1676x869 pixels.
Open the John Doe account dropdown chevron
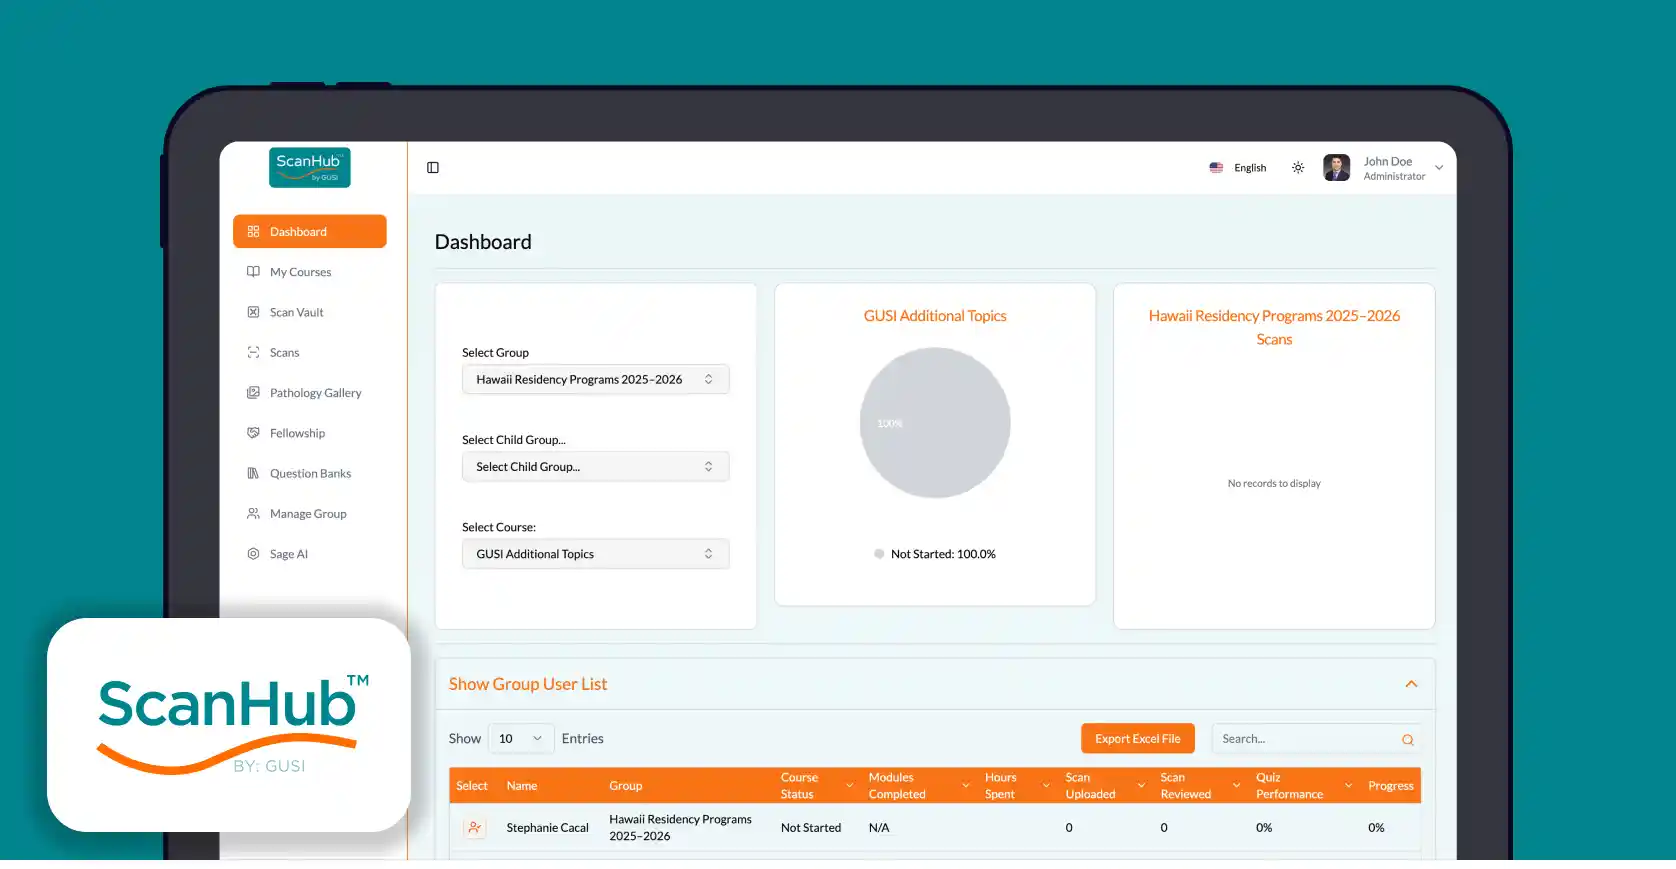(x=1439, y=168)
